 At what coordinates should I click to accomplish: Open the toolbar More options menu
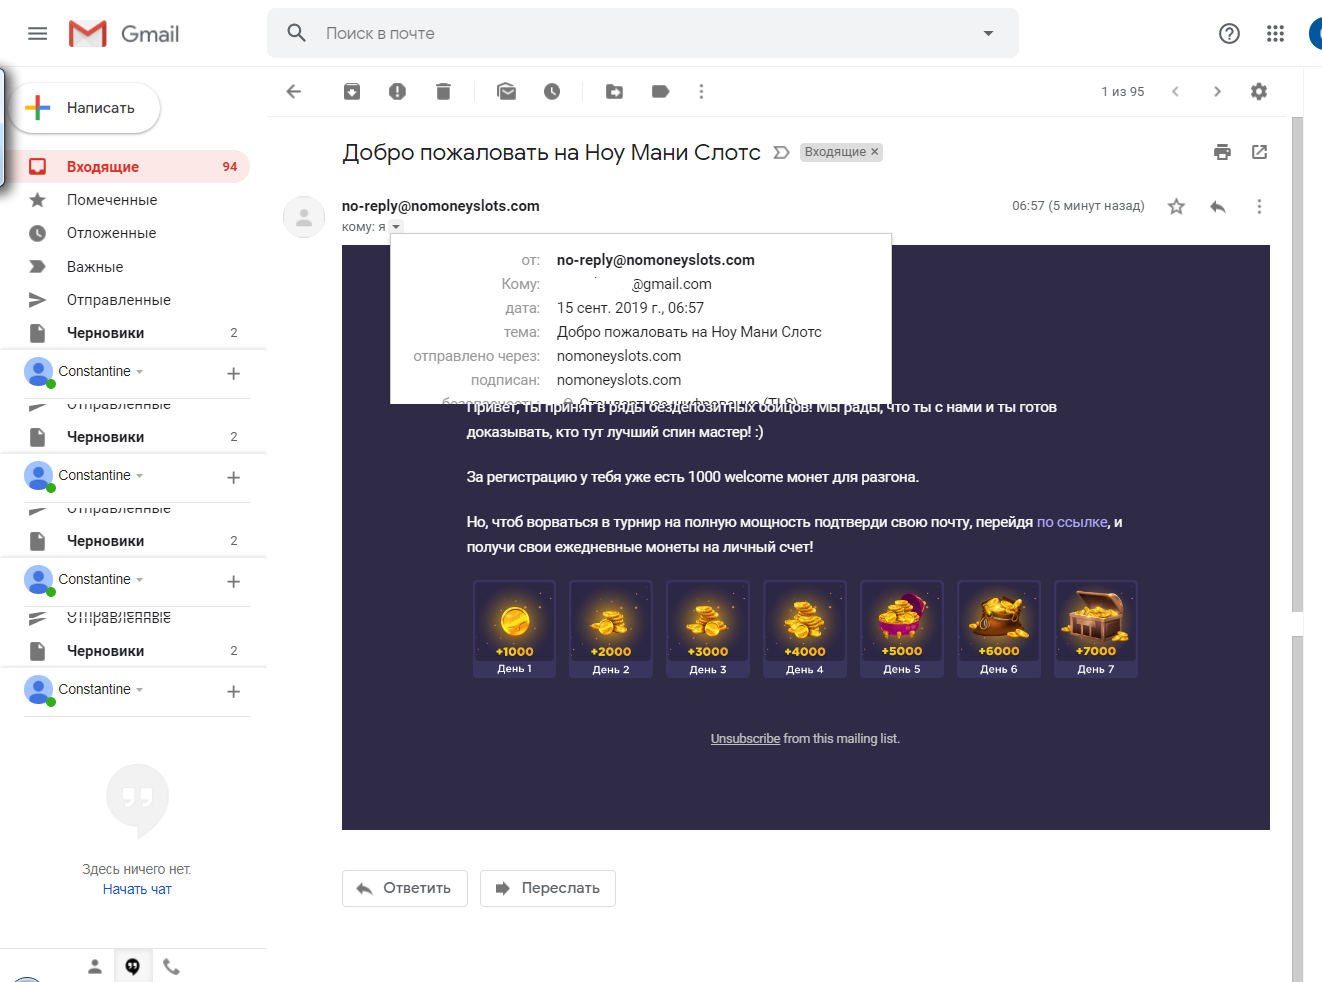pos(701,91)
